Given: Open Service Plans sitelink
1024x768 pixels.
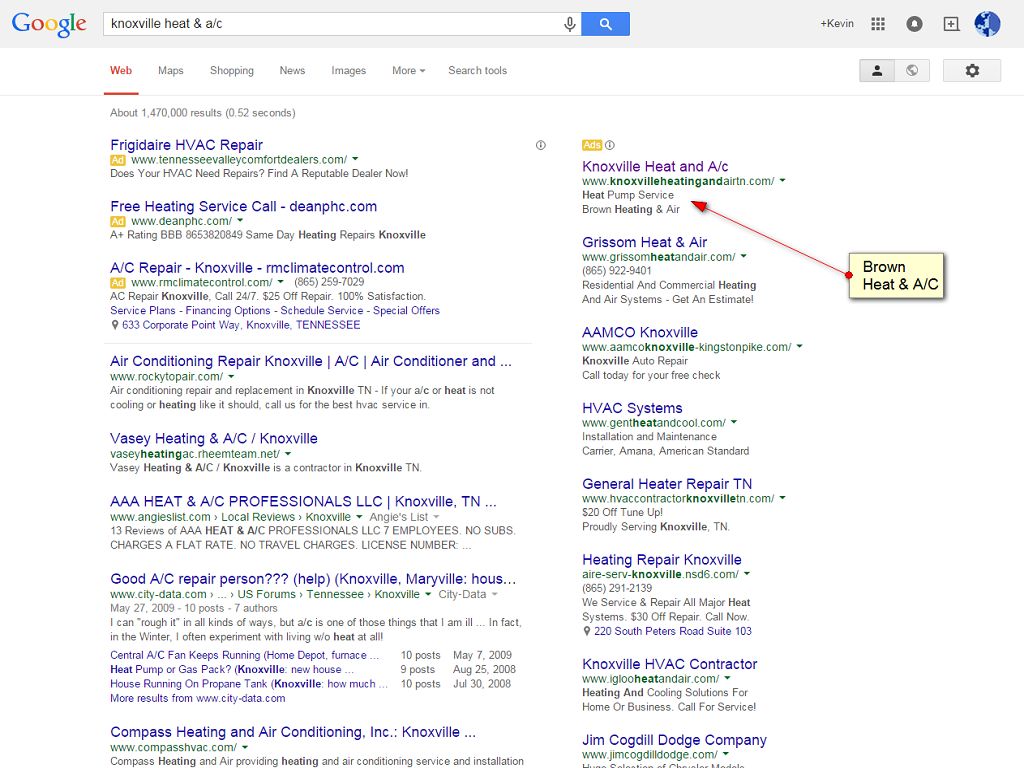Looking at the screenshot, I should pos(142,310).
